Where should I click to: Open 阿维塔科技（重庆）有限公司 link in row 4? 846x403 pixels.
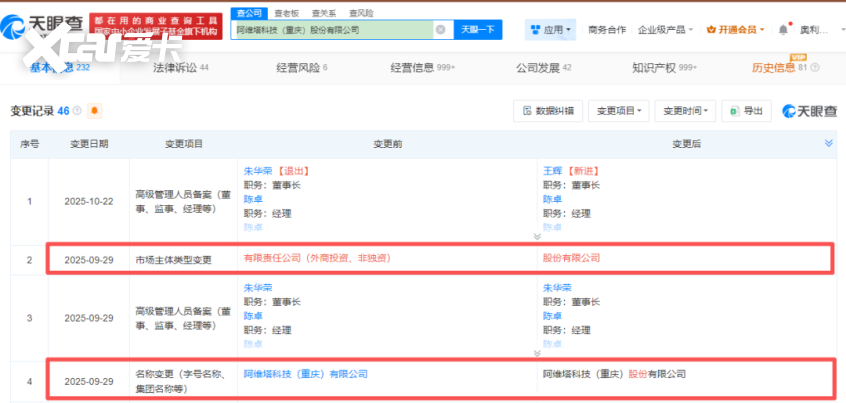305,373
